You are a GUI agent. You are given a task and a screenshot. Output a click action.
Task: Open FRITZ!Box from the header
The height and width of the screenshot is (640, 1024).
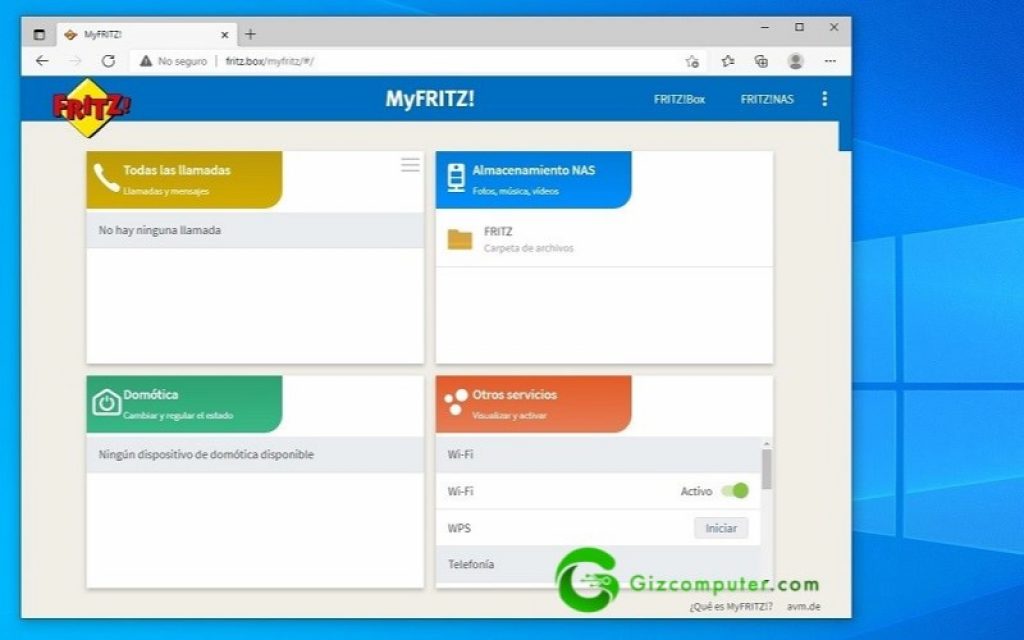(x=679, y=99)
